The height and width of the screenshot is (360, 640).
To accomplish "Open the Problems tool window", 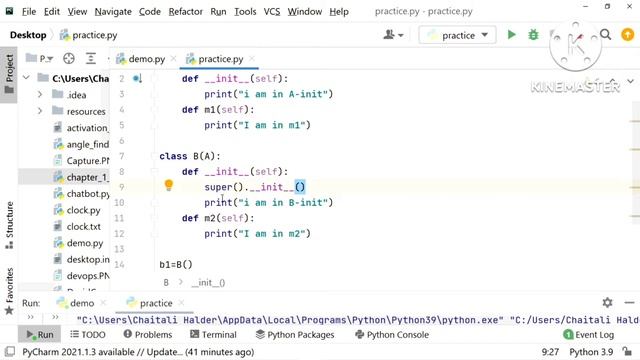I will (x=148, y=334).
